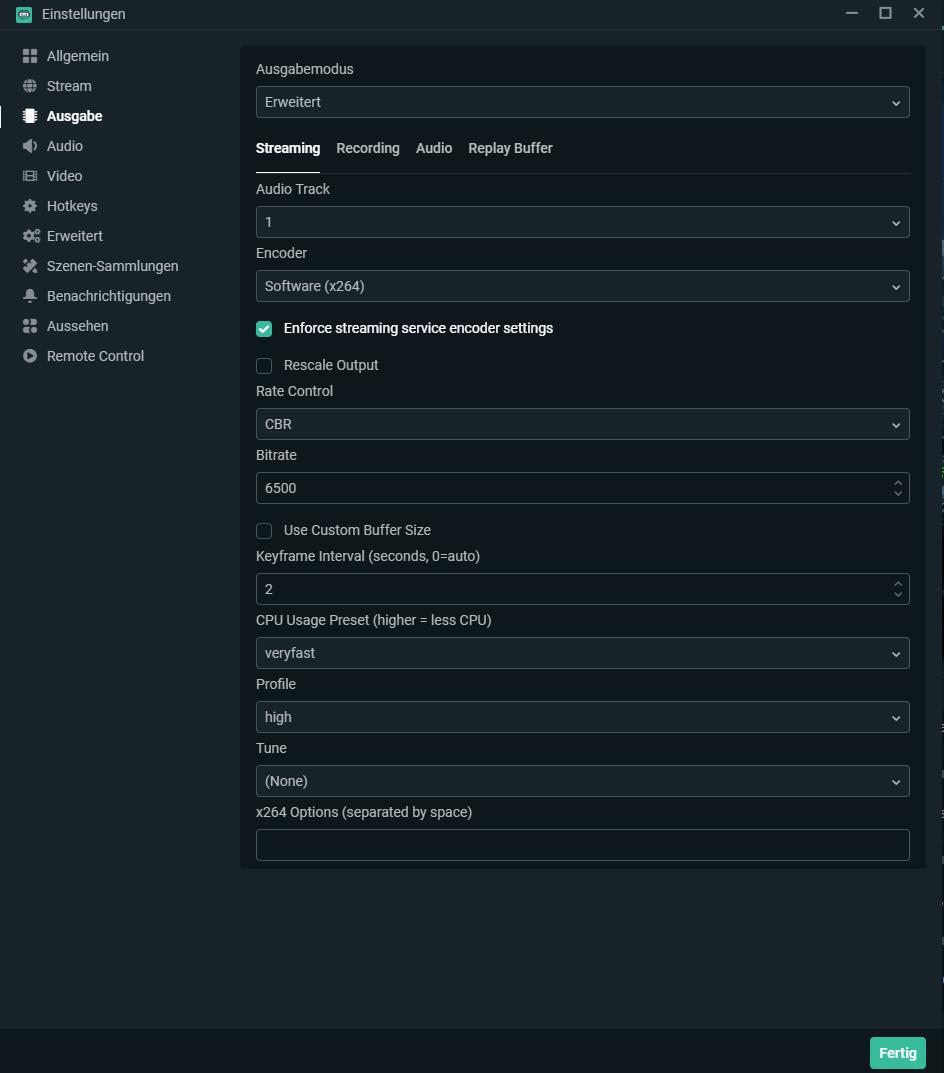
Task: Click the Hotkeys gear icon
Action: (30, 206)
